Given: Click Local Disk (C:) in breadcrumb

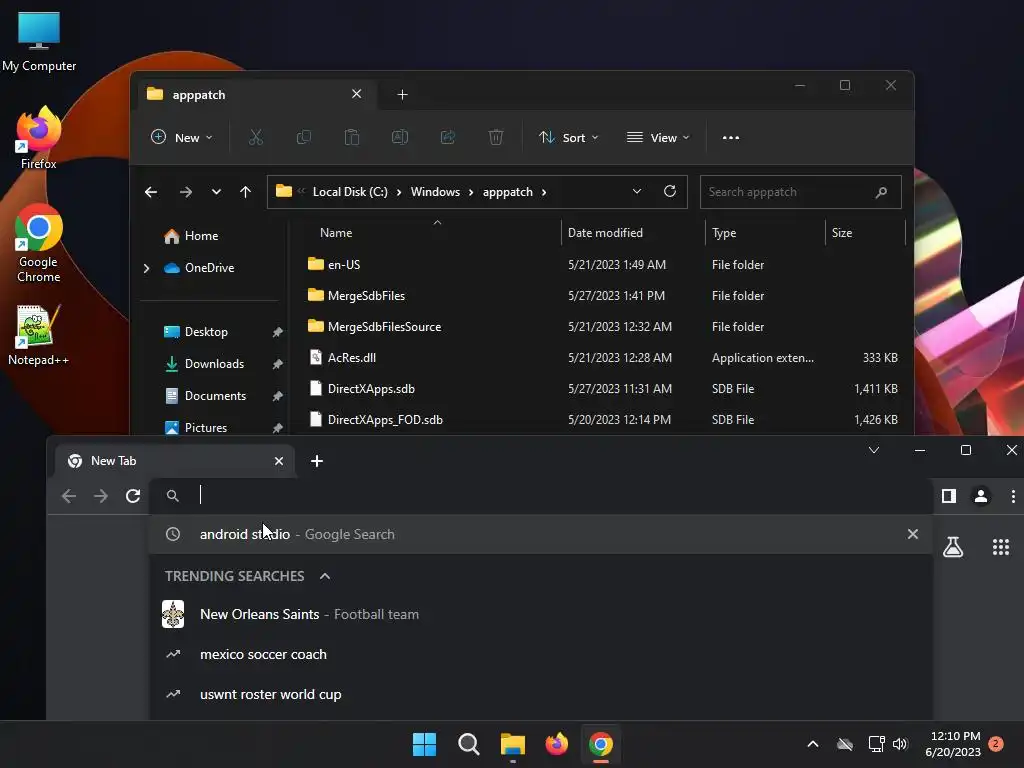Looking at the screenshot, I should tap(350, 192).
